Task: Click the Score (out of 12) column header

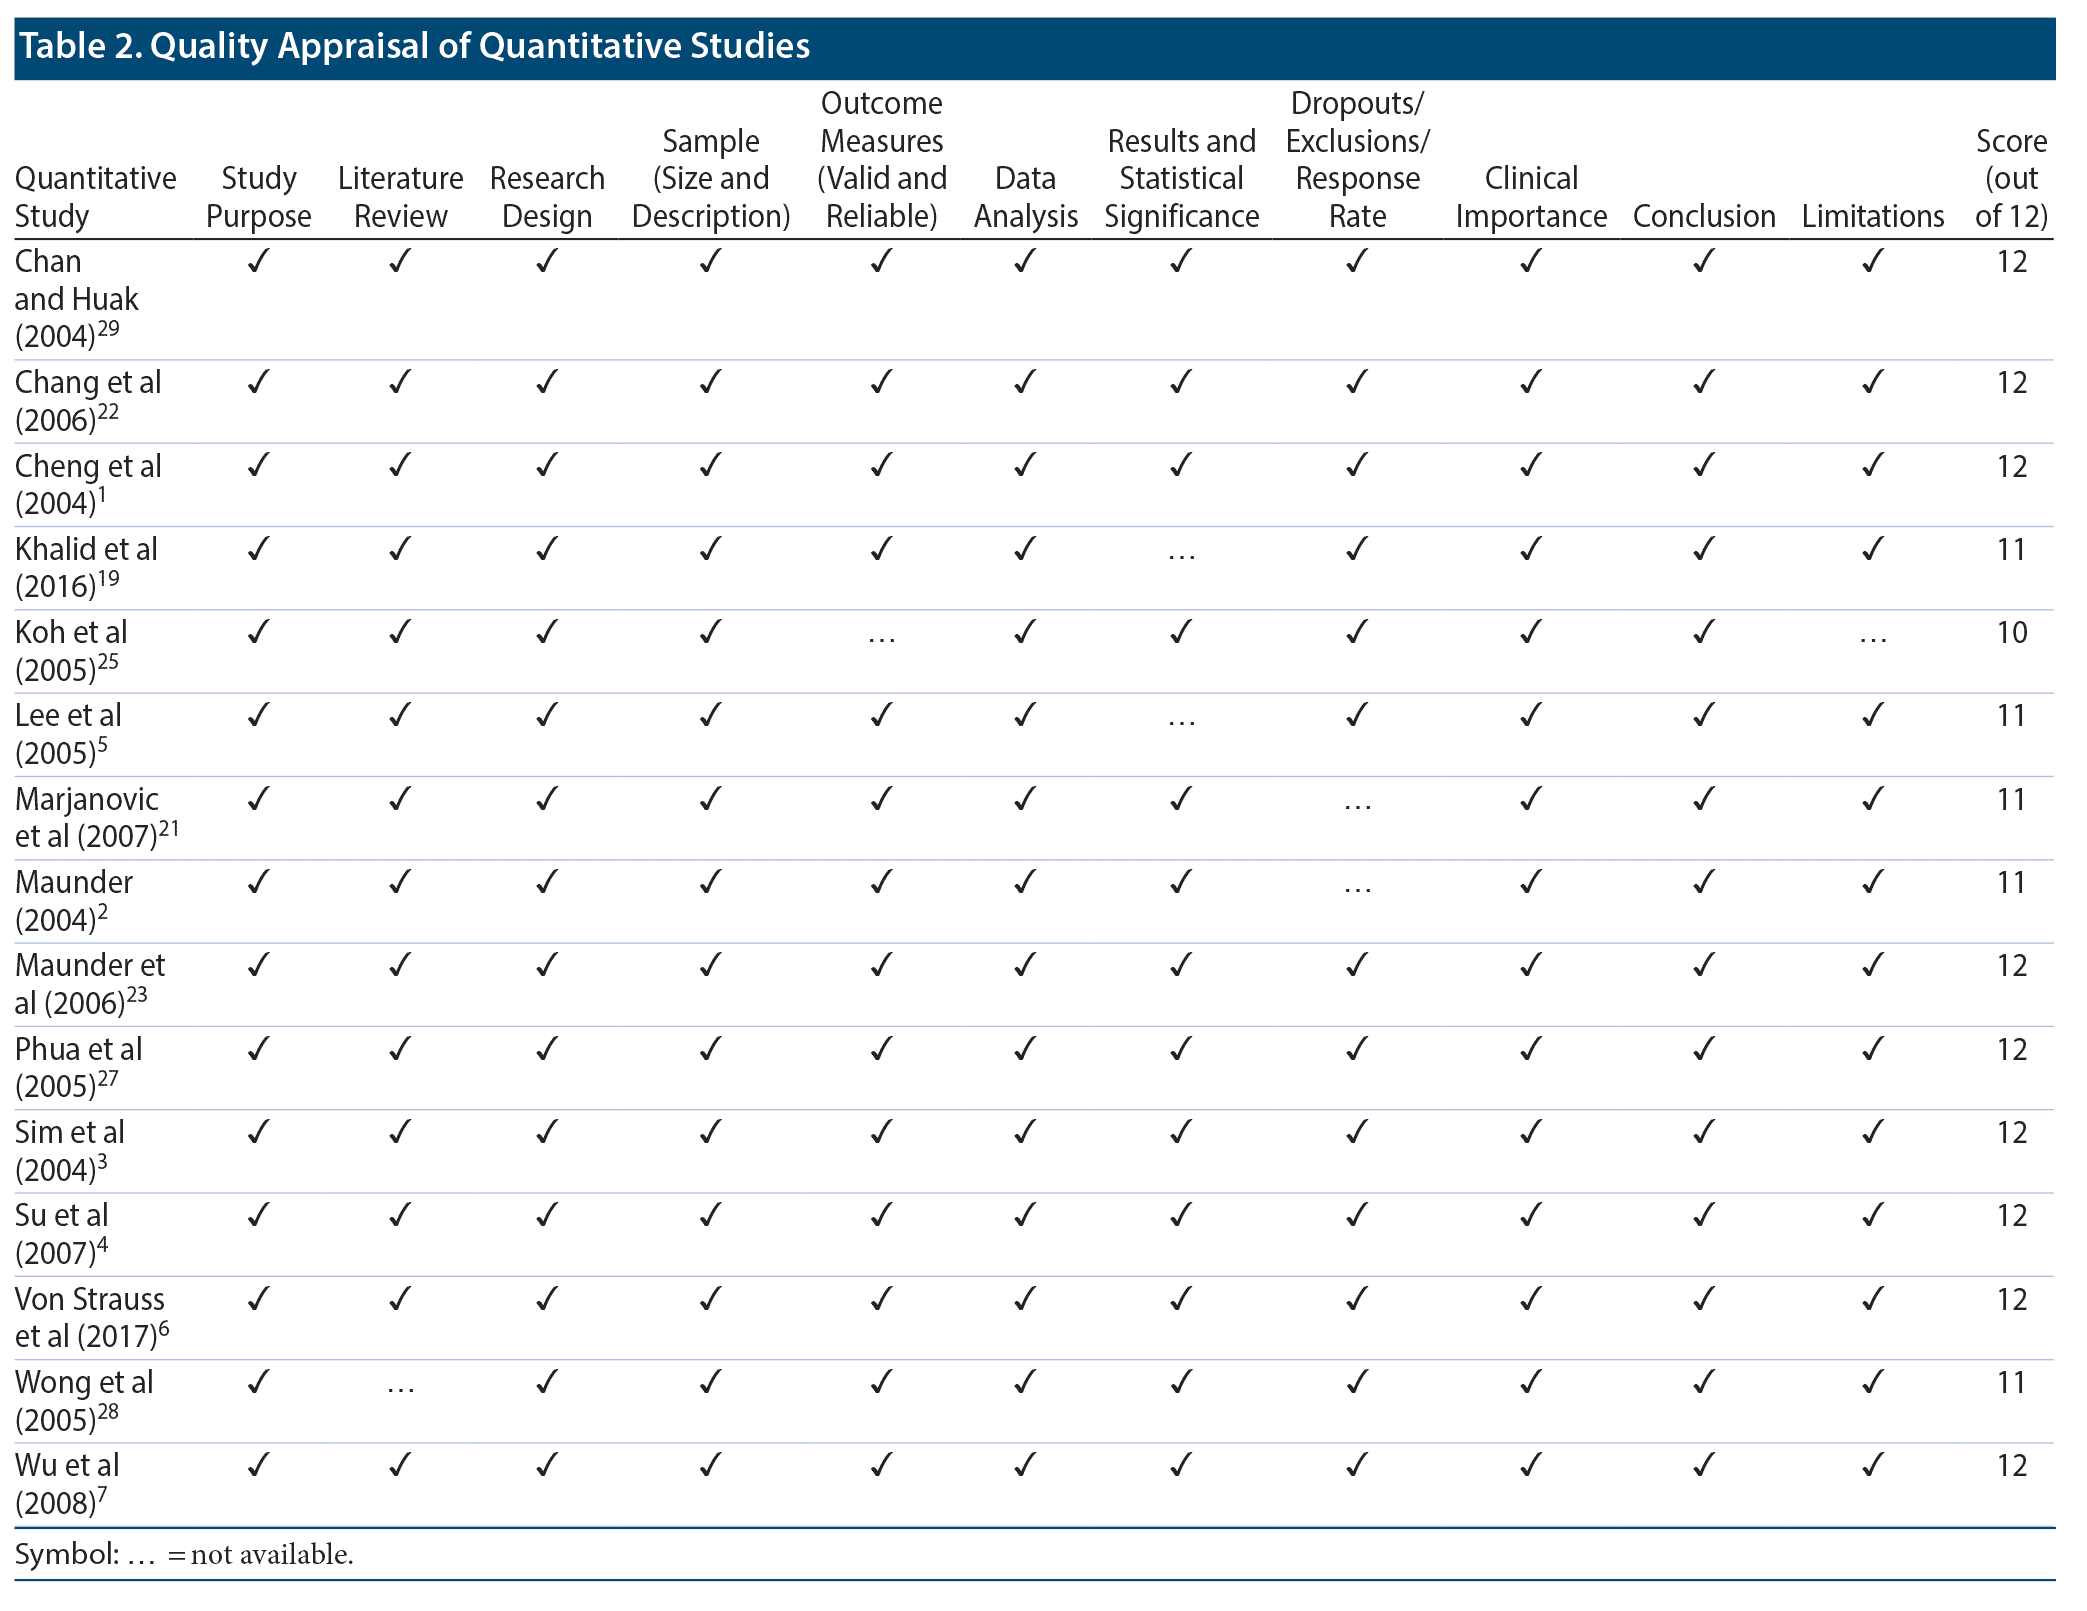Action: pos(2011,178)
